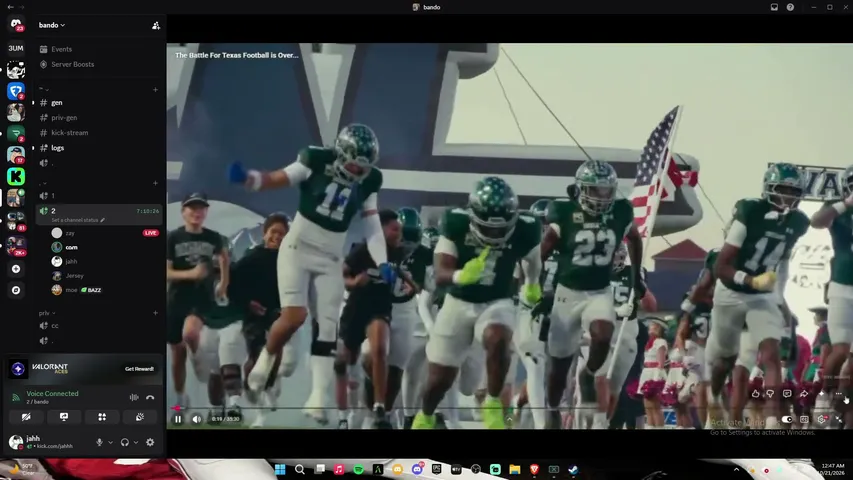Viewport: 853px width, 480px height.
Task: Open the invite people icon beside bando
Action: 156,25
